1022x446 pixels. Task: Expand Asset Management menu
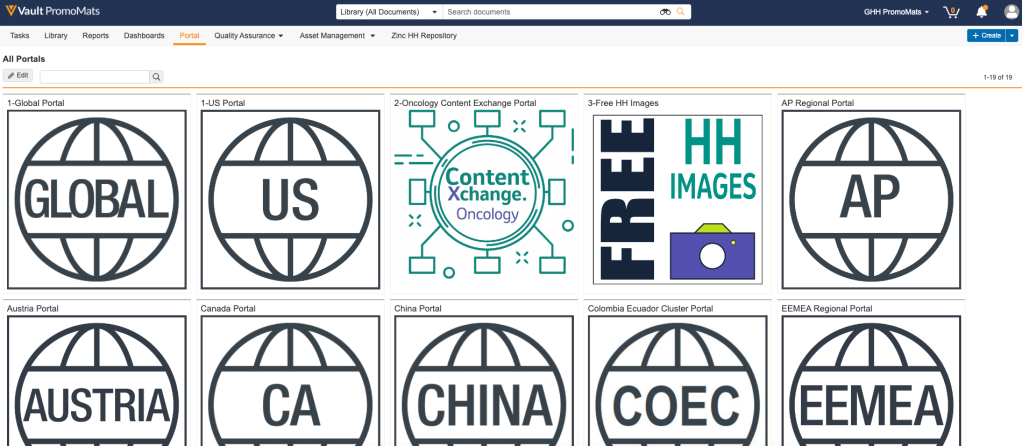point(338,36)
